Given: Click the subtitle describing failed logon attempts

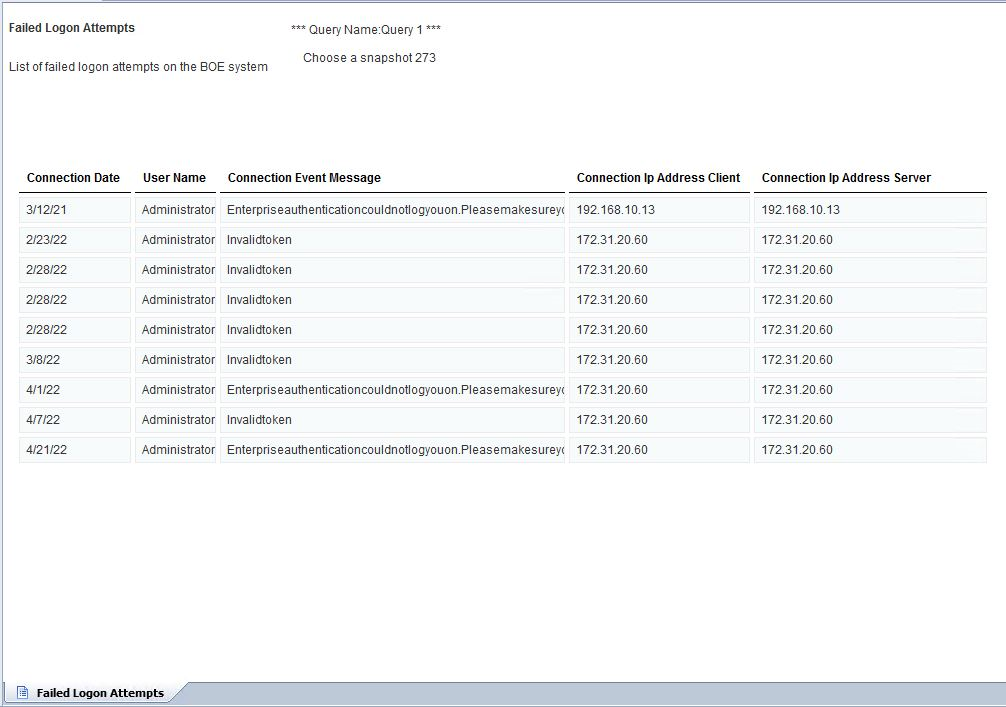Looking at the screenshot, I should [x=138, y=67].
